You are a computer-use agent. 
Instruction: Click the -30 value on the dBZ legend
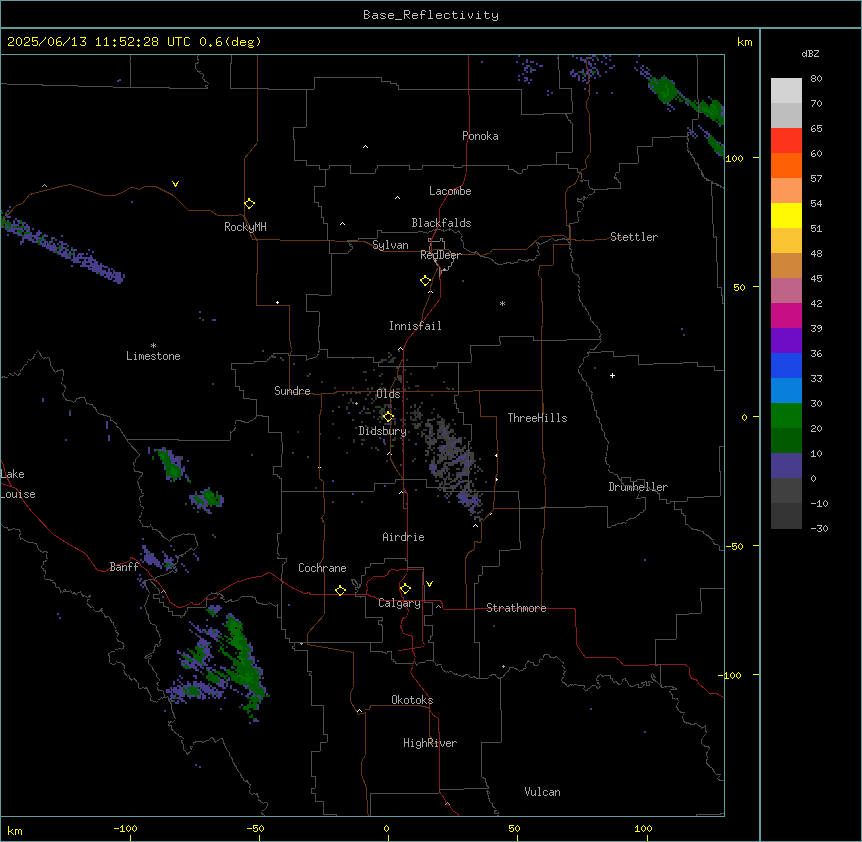click(x=819, y=528)
